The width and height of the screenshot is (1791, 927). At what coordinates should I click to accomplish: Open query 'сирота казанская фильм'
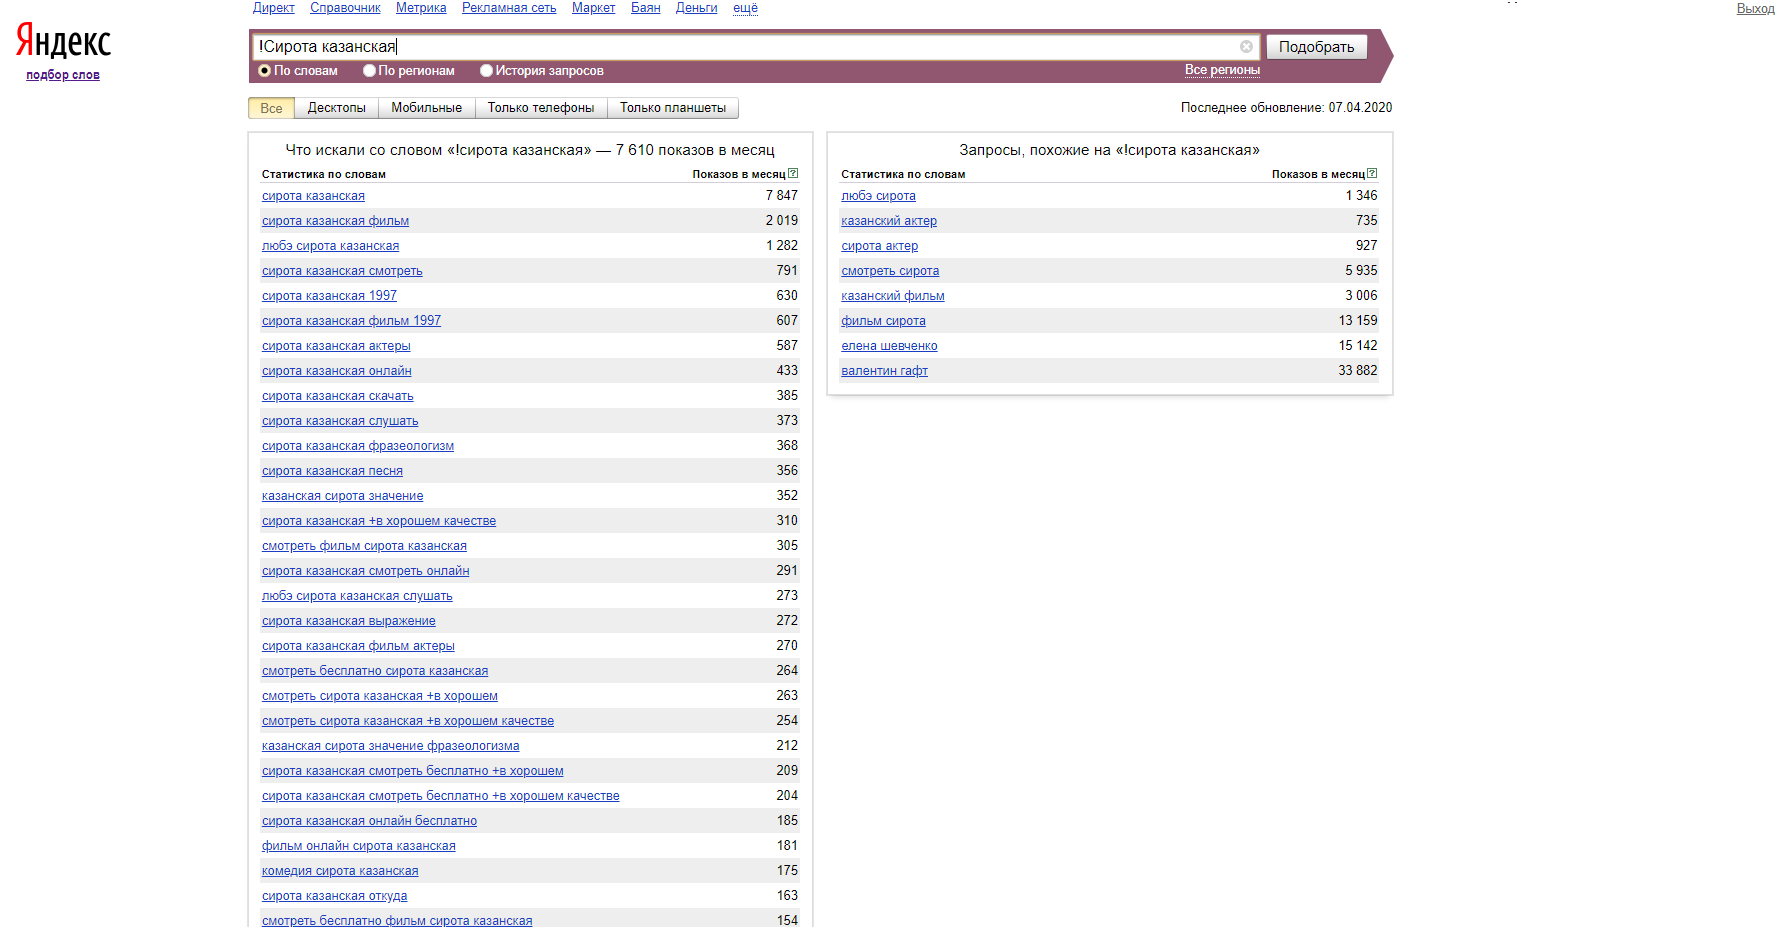(x=335, y=221)
